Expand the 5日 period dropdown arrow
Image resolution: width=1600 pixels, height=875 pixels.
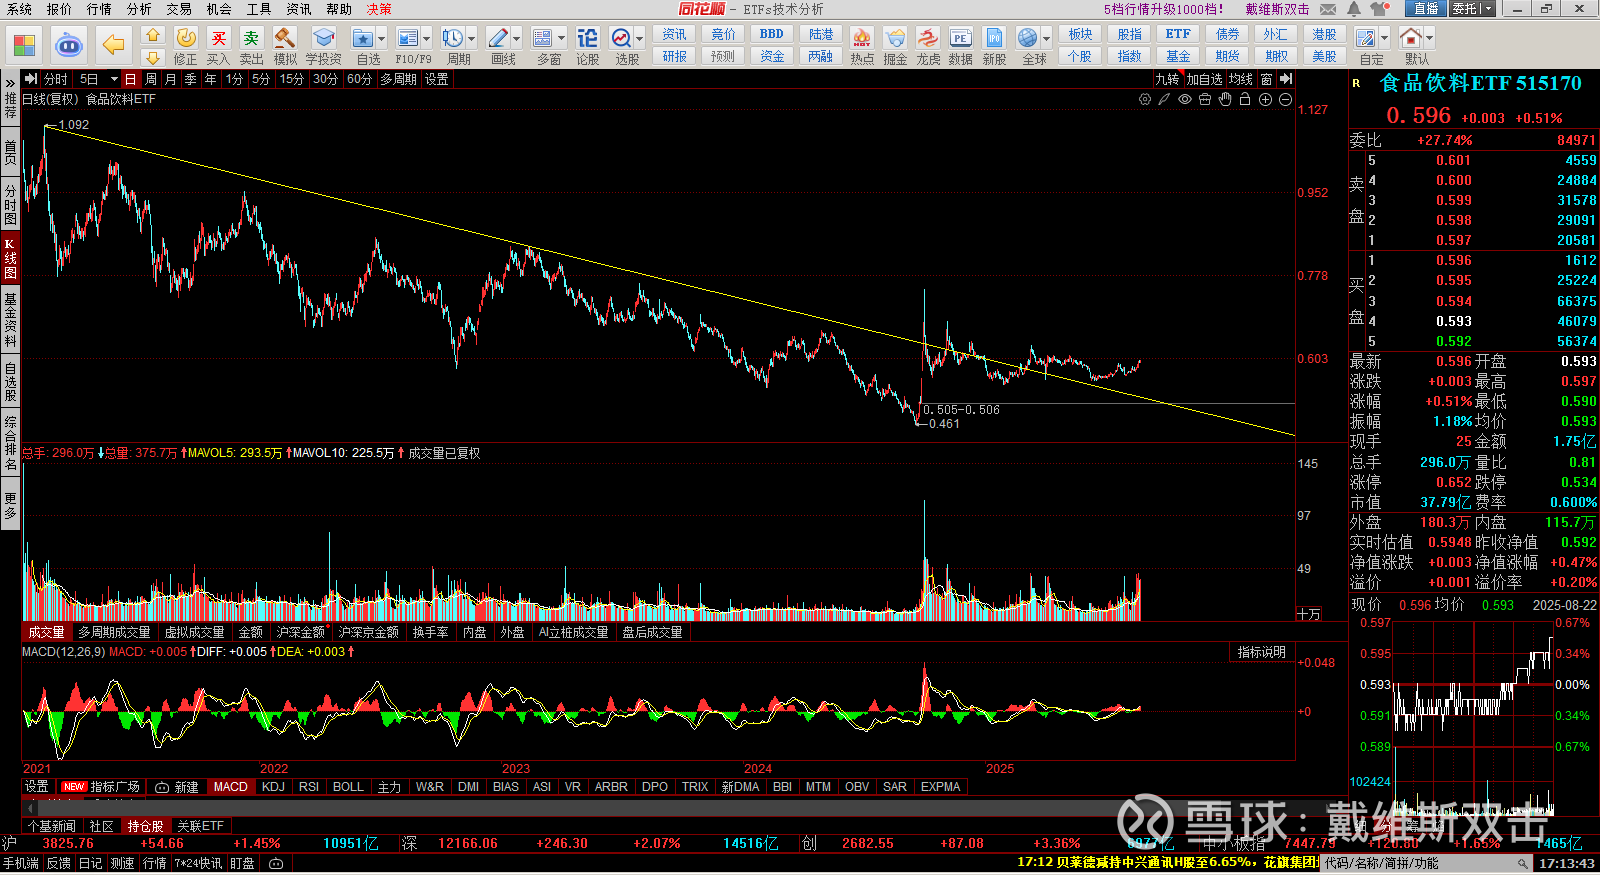tap(114, 79)
